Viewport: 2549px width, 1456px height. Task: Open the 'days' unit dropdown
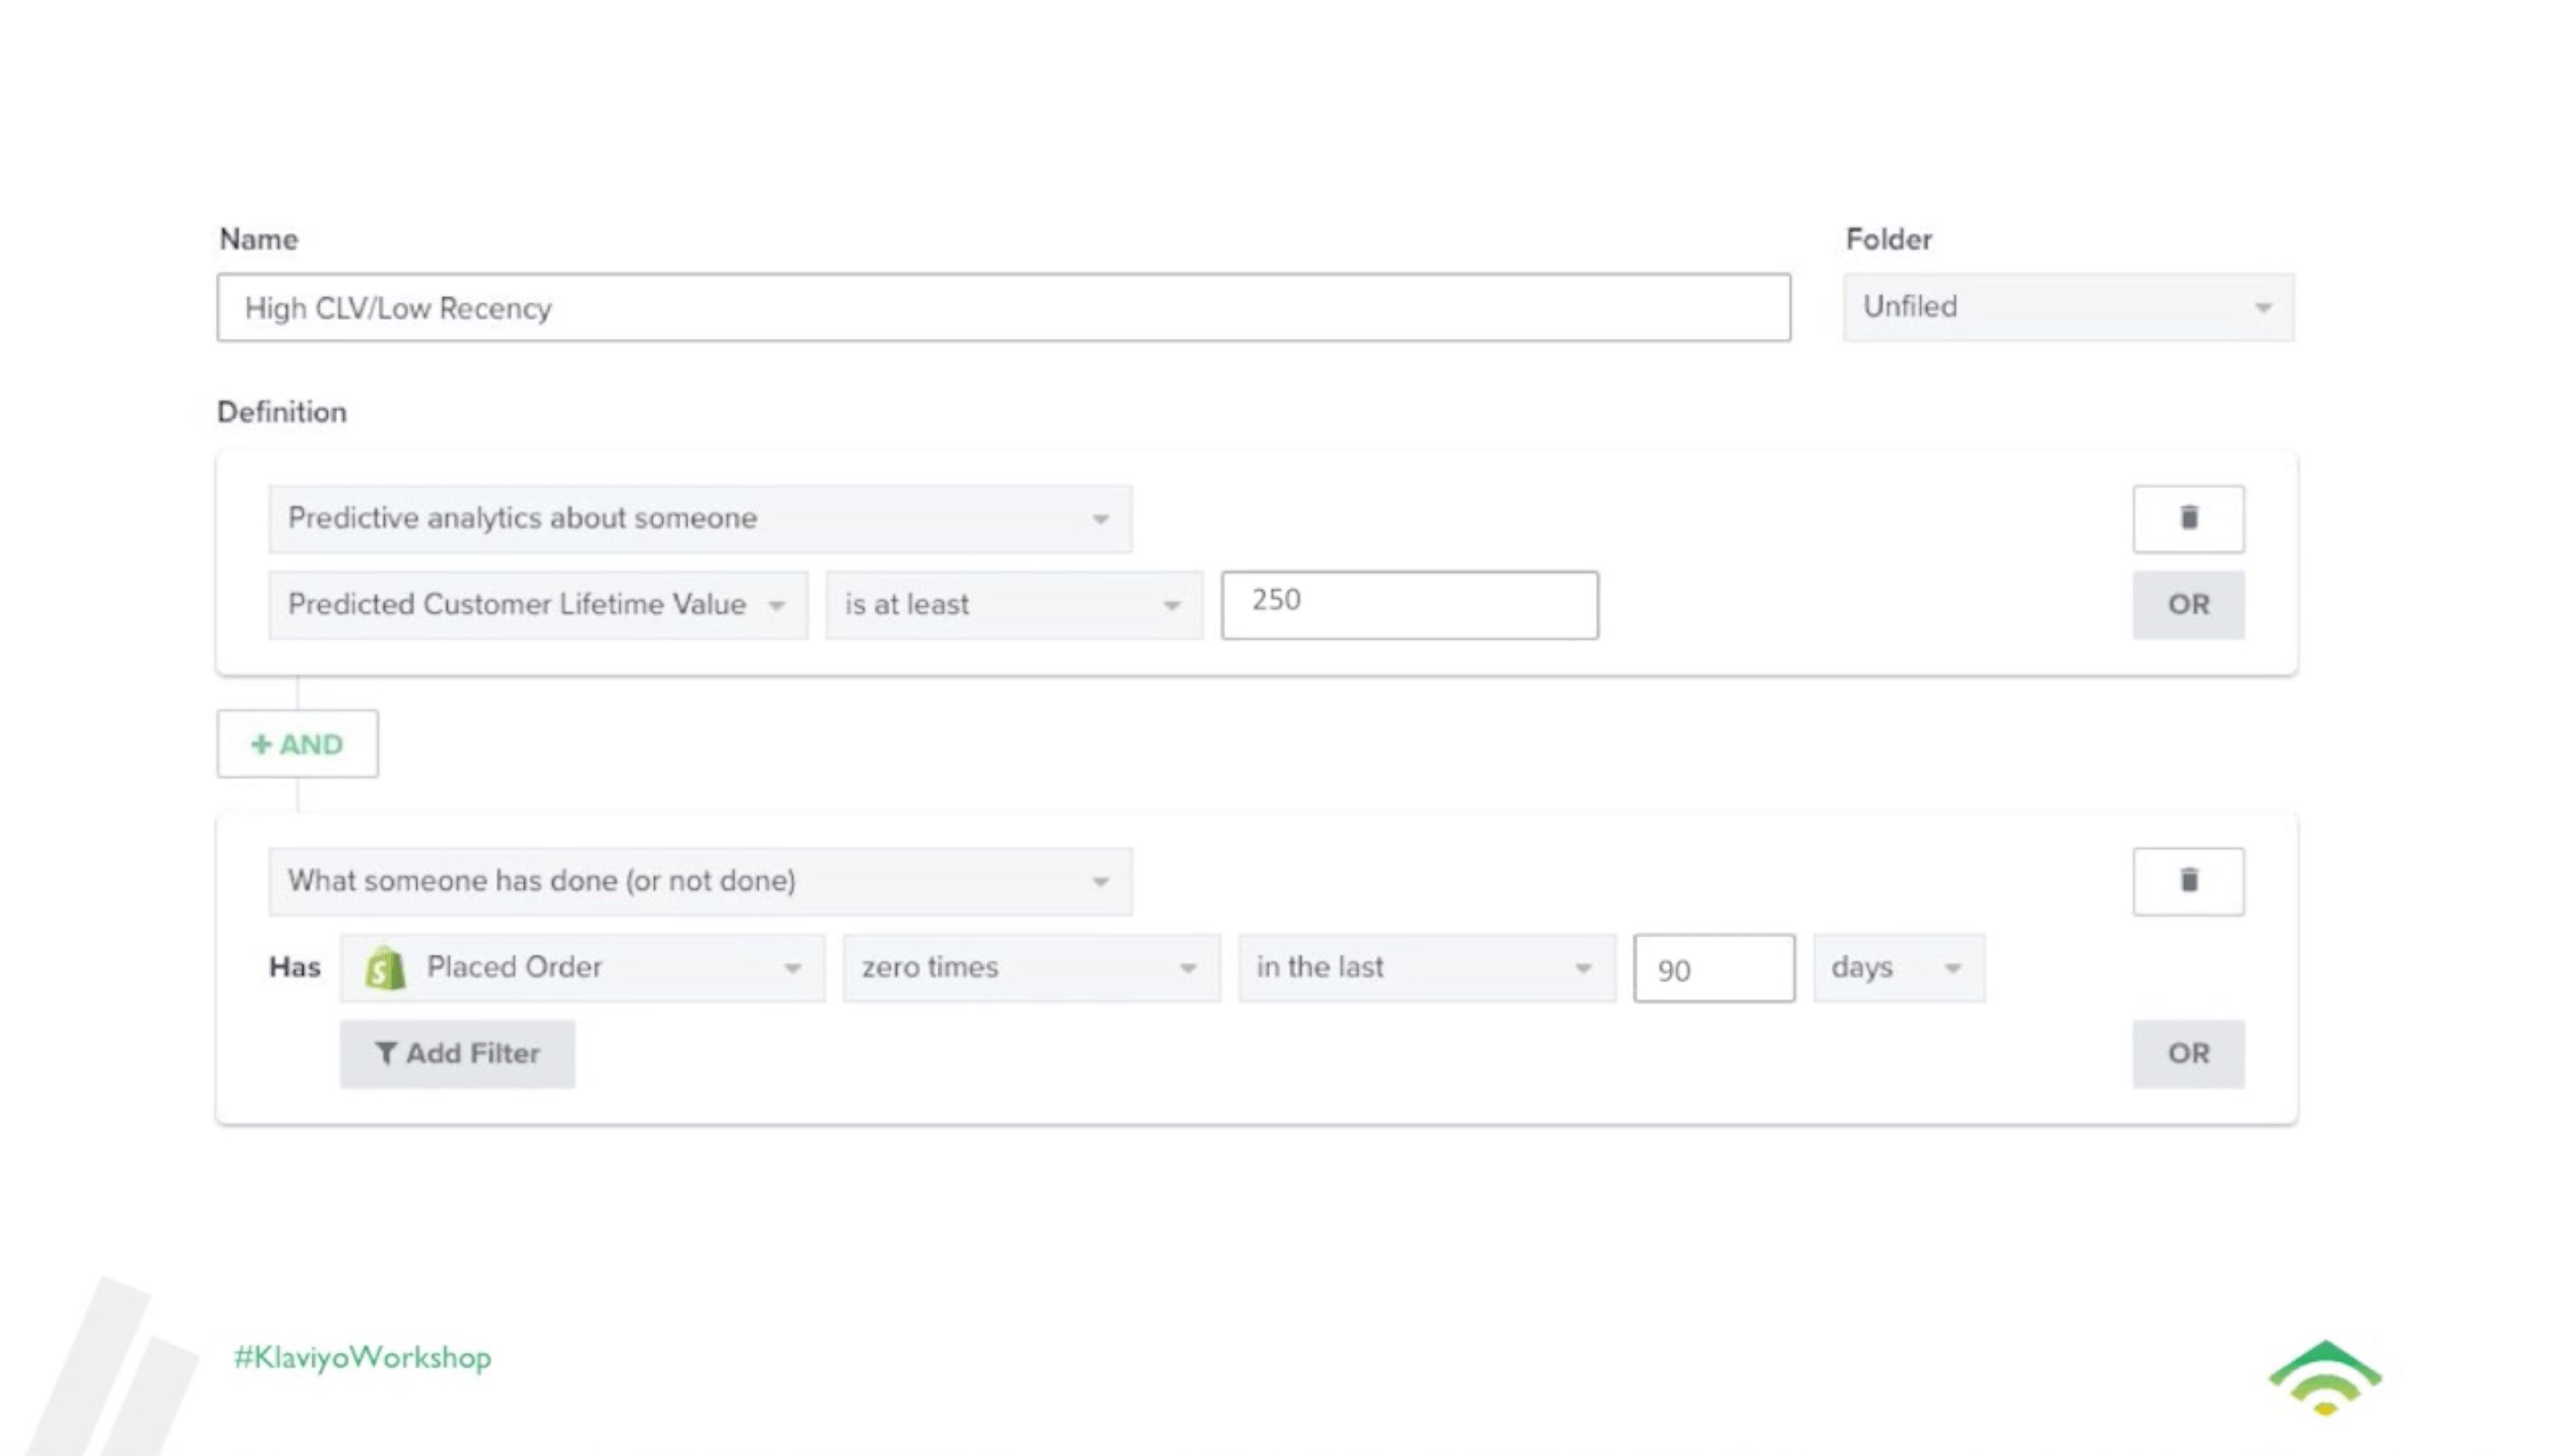pos(1898,967)
